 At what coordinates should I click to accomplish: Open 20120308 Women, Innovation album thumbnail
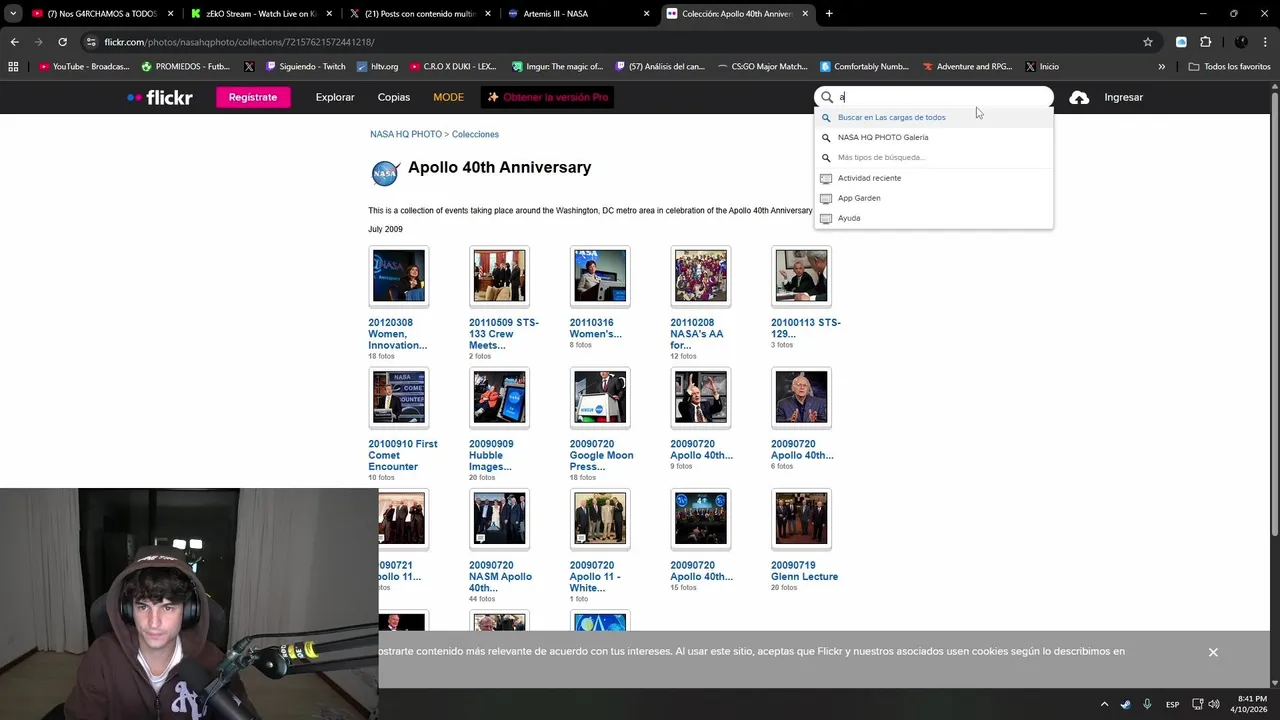[x=398, y=276]
